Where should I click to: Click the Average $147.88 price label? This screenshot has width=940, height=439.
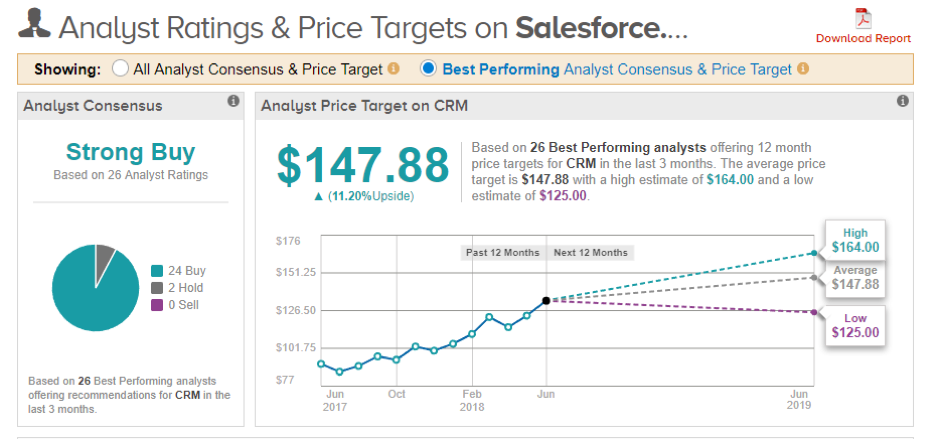click(855, 278)
